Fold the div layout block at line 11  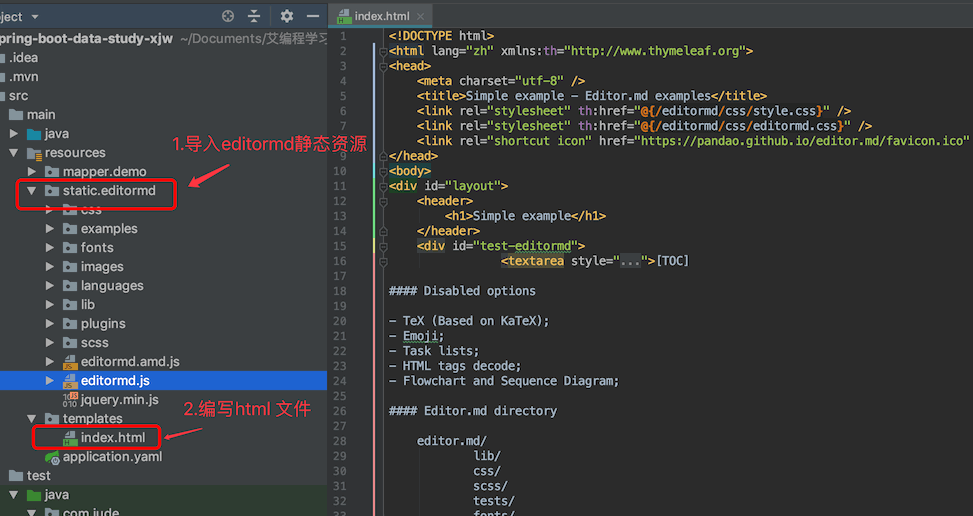coord(383,187)
